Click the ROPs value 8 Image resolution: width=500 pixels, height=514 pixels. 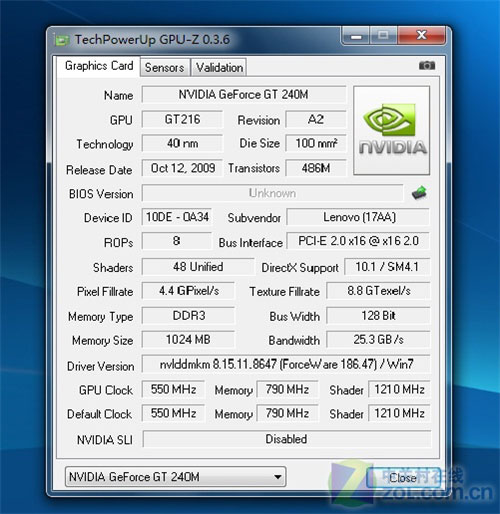pyautogui.click(x=177, y=241)
